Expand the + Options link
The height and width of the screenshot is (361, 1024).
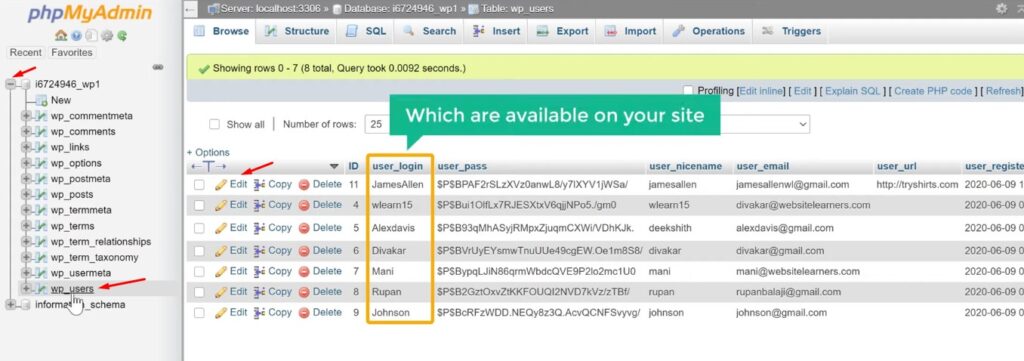[x=208, y=152]
